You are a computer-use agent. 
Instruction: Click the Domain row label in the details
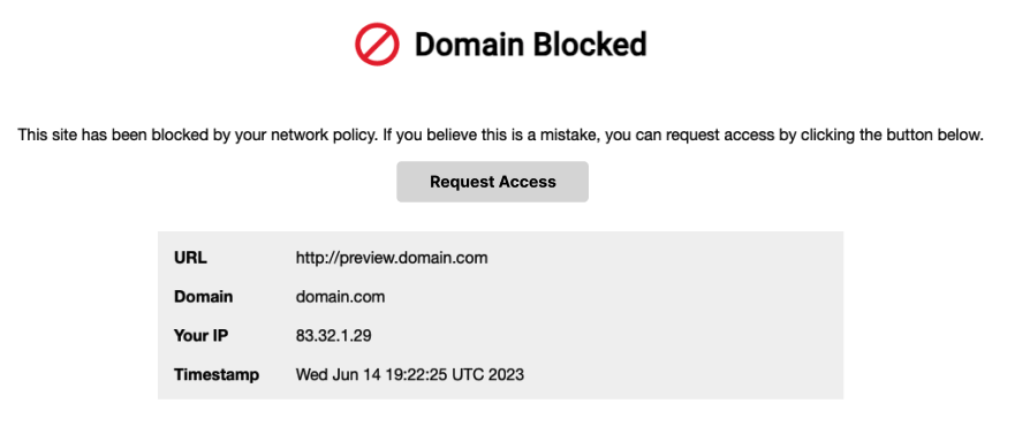(203, 297)
